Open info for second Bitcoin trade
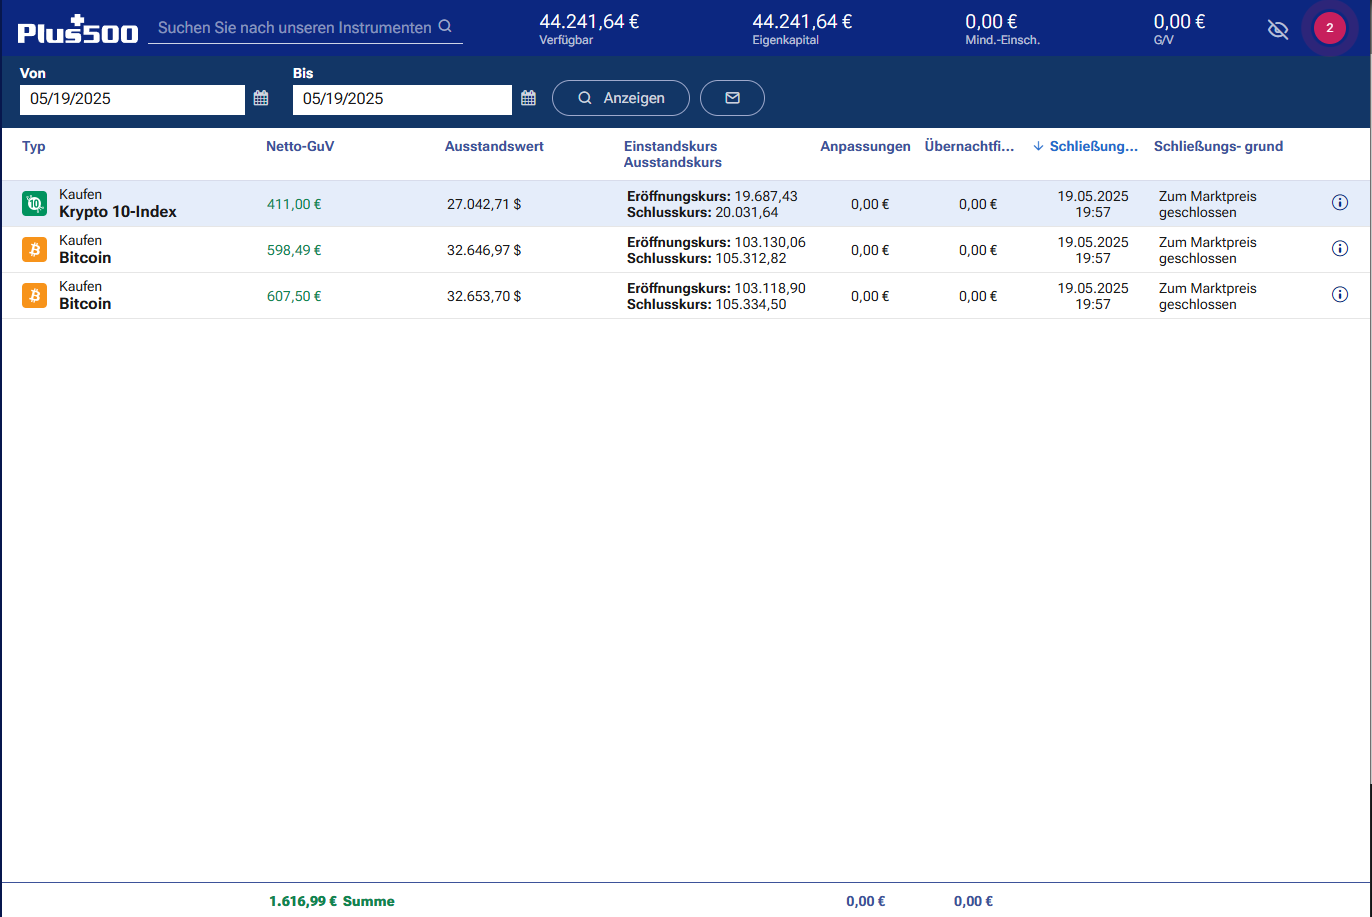The width and height of the screenshot is (1372, 917). tap(1340, 295)
